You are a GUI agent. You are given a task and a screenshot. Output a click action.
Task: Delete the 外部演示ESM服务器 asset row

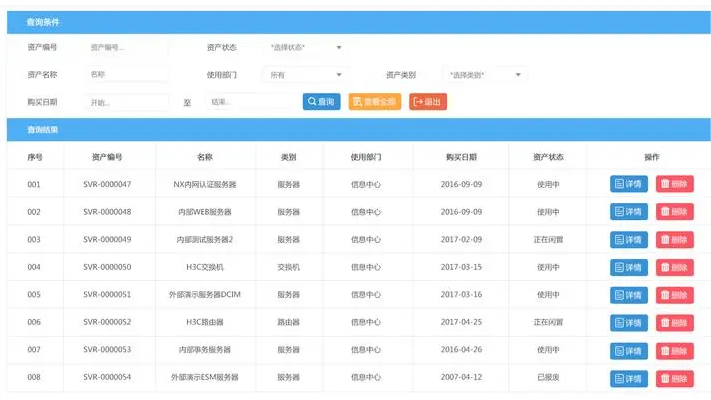(674, 379)
